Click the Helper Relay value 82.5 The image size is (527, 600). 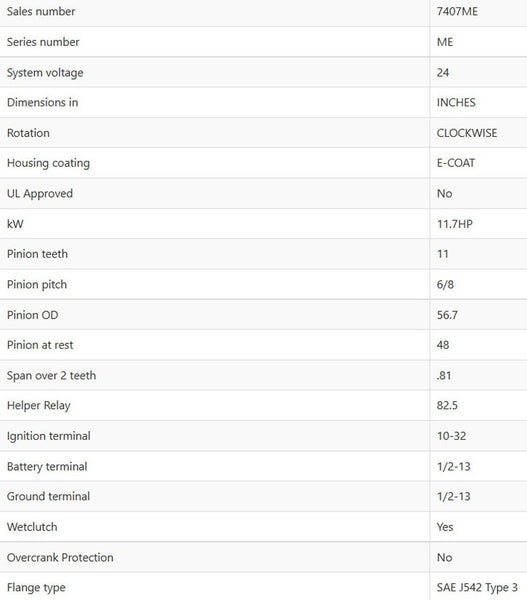(x=447, y=405)
